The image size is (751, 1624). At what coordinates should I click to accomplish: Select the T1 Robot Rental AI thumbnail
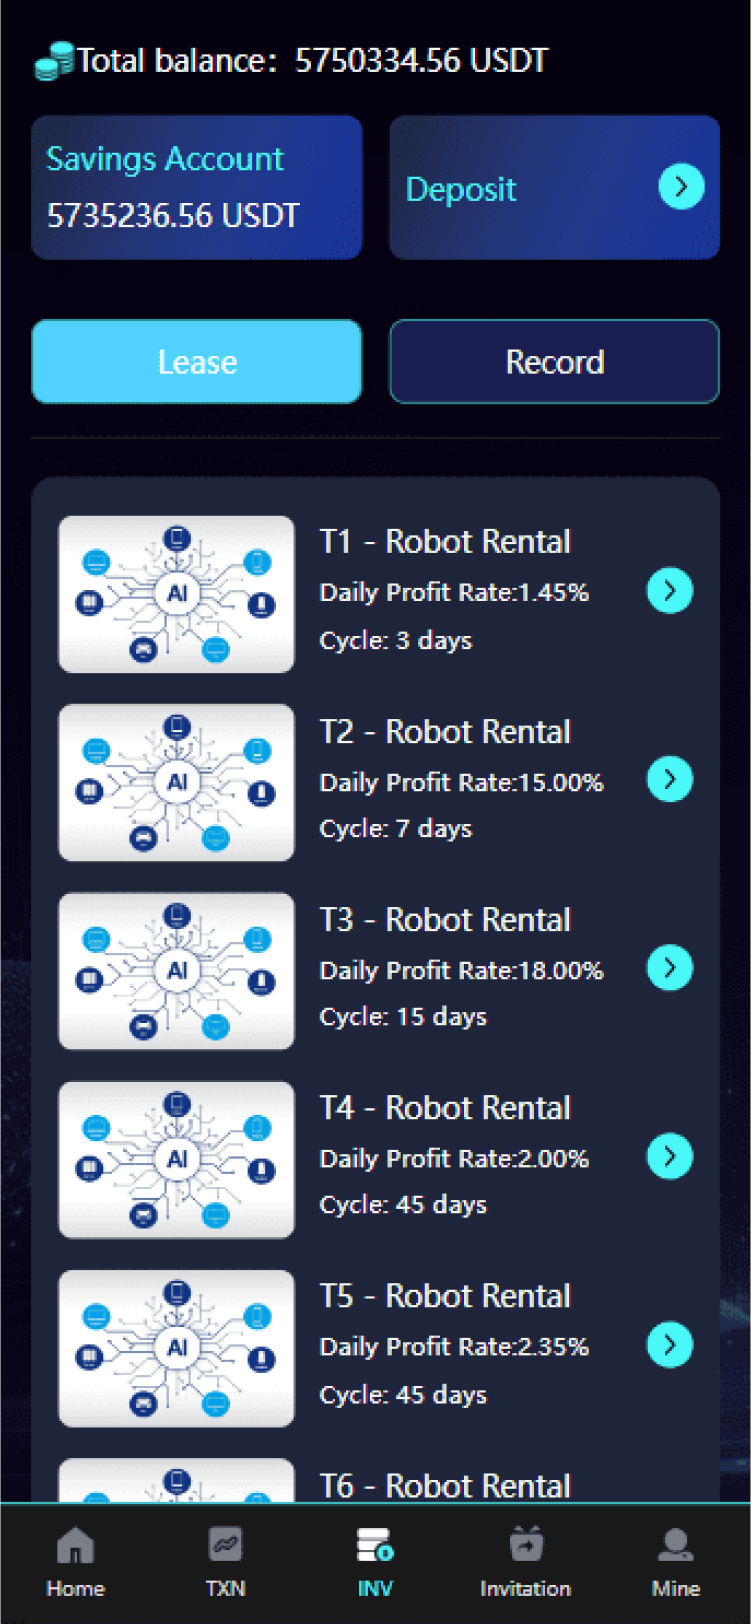pos(177,594)
